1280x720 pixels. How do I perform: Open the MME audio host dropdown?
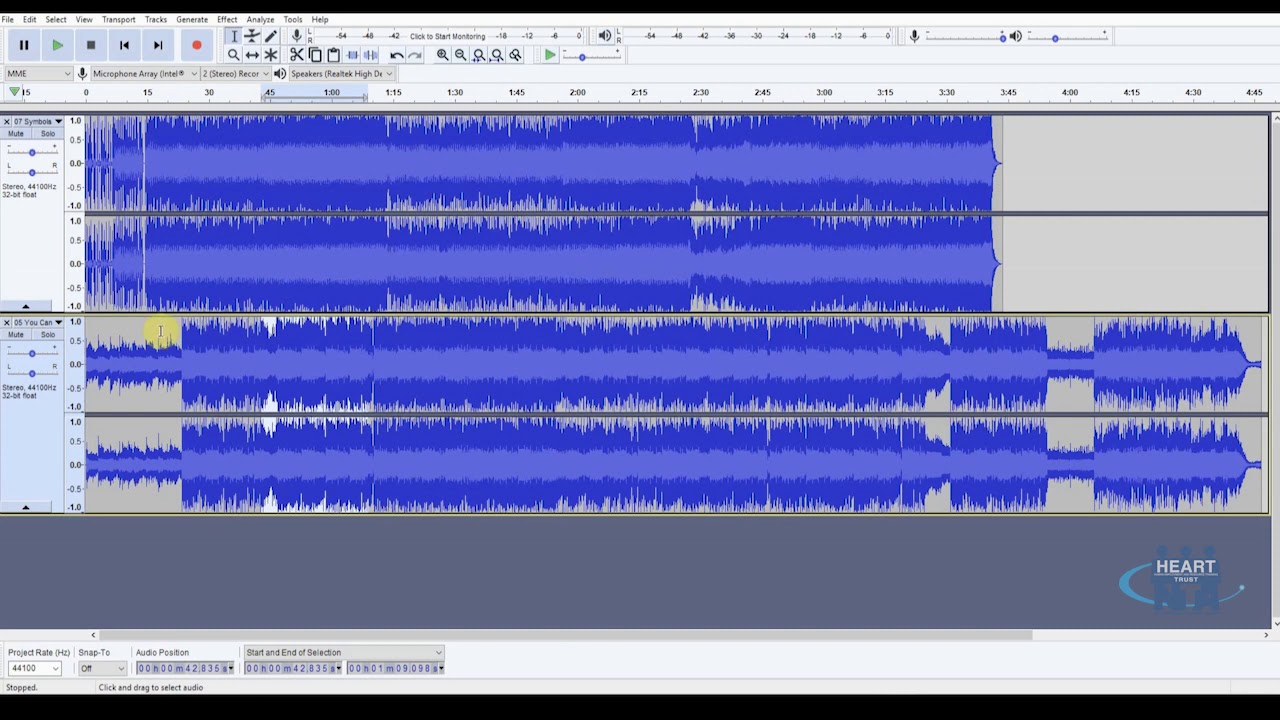pyautogui.click(x=38, y=73)
